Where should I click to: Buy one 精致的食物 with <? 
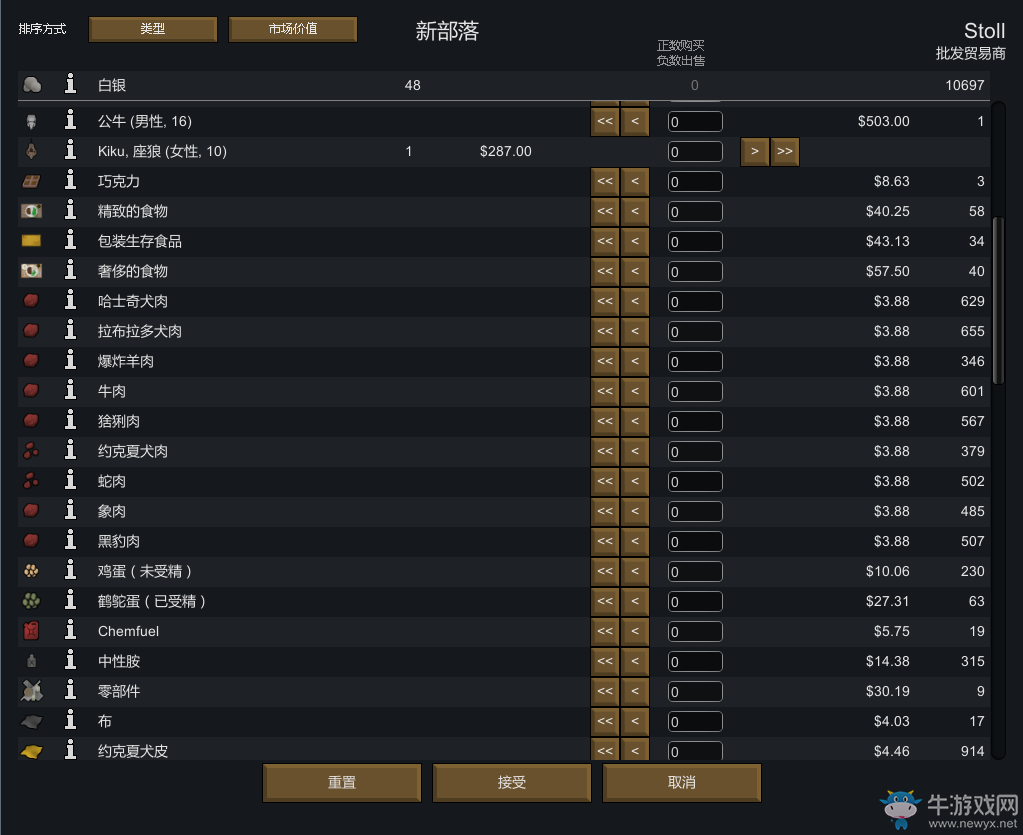[x=635, y=211]
